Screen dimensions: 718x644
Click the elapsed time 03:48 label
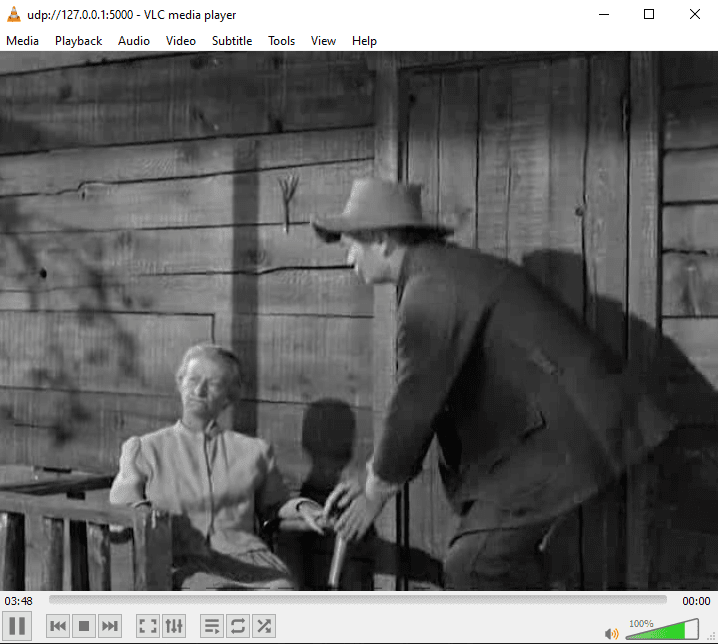coord(18,600)
